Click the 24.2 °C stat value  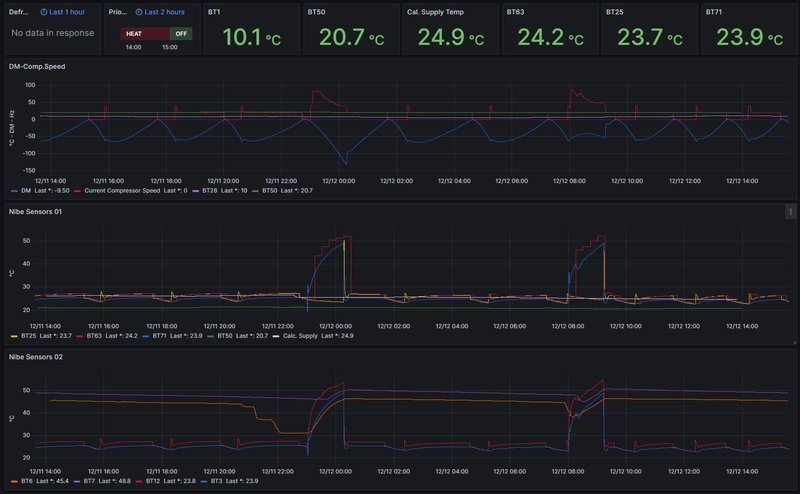[x=551, y=37]
